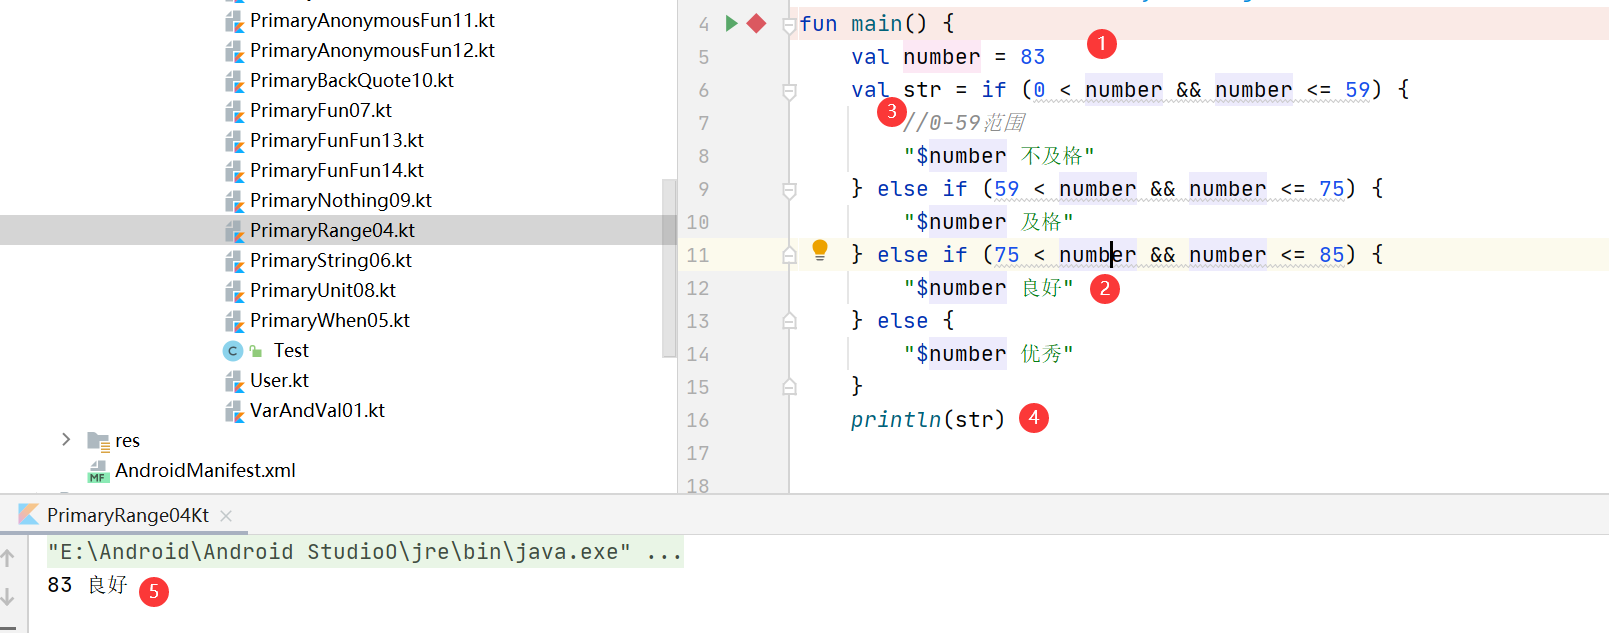Open the Test class

tap(291, 350)
